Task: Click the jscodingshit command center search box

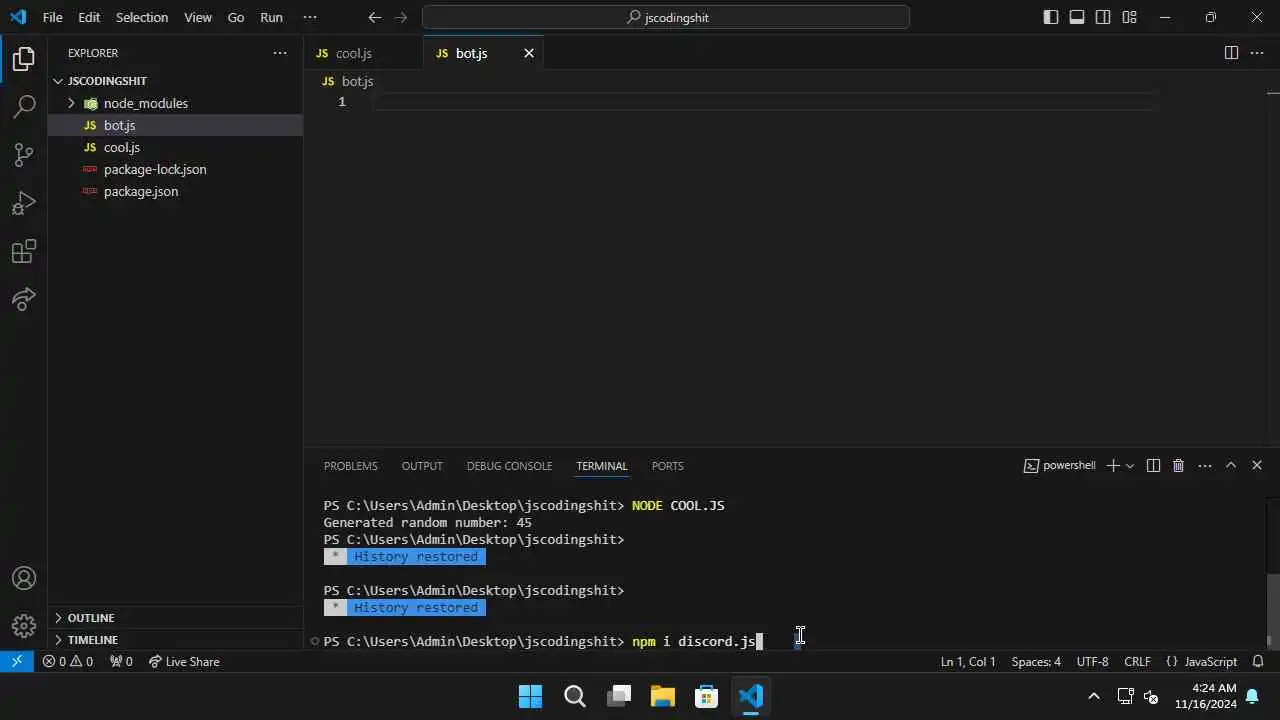Action: pyautogui.click(x=666, y=17)
